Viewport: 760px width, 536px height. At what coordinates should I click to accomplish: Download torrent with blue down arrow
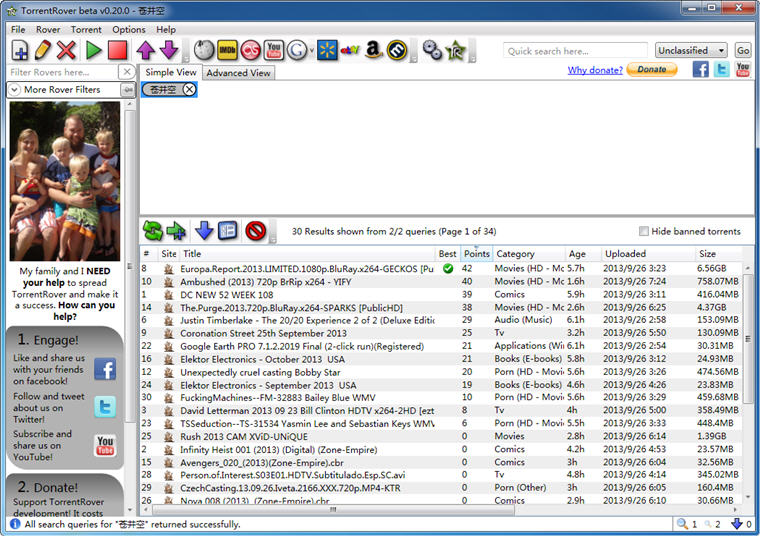tap(204, 231)
